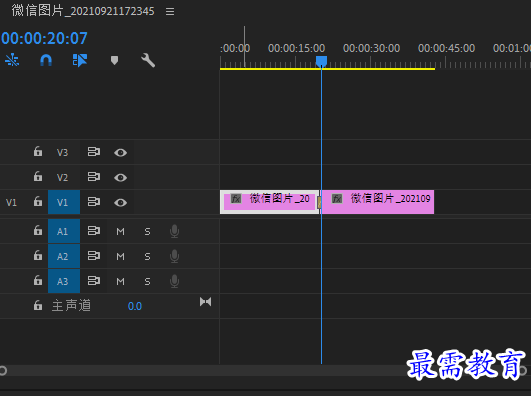
Task: Toggle sync lock on V2
Action: (94, 176)
